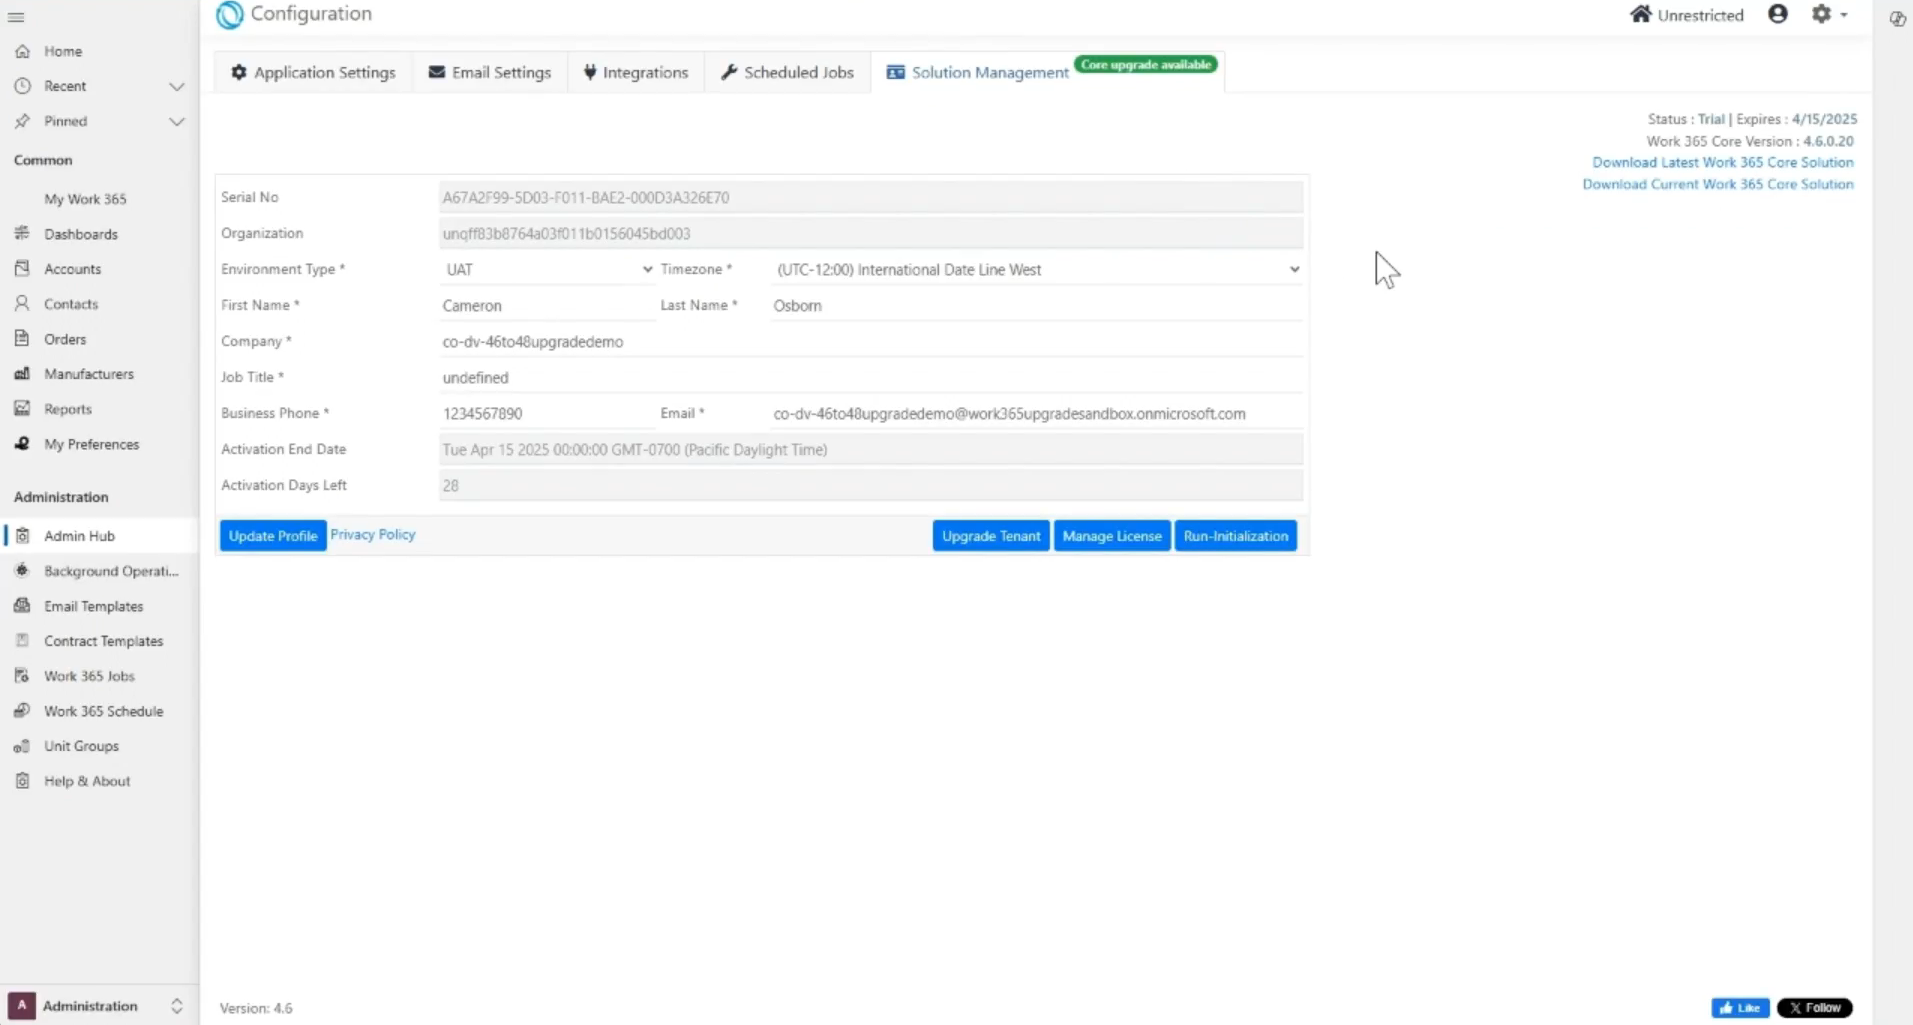Click the Job Title input field
The image size is (1913, 1025).
tap(871, 378)
